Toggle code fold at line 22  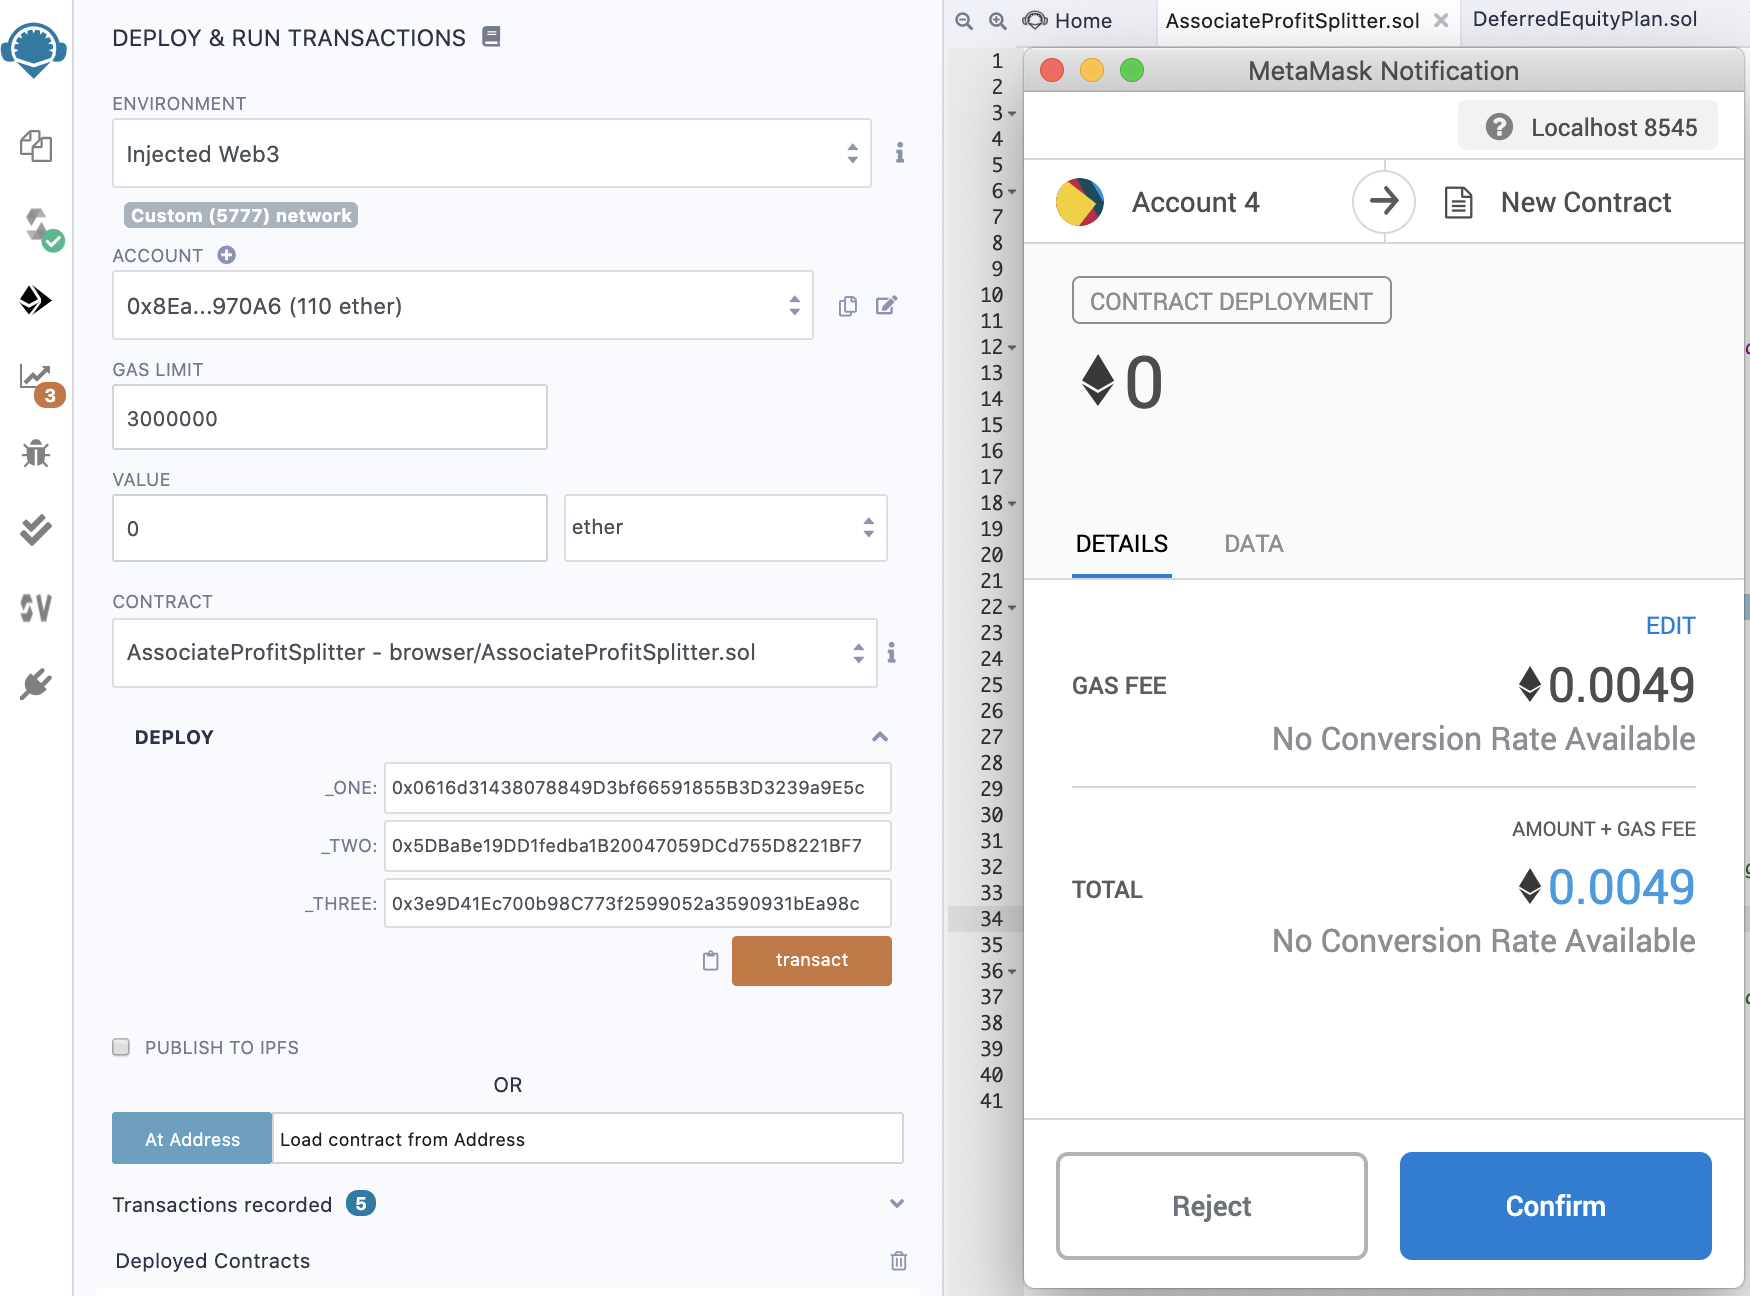[1012, 607]
